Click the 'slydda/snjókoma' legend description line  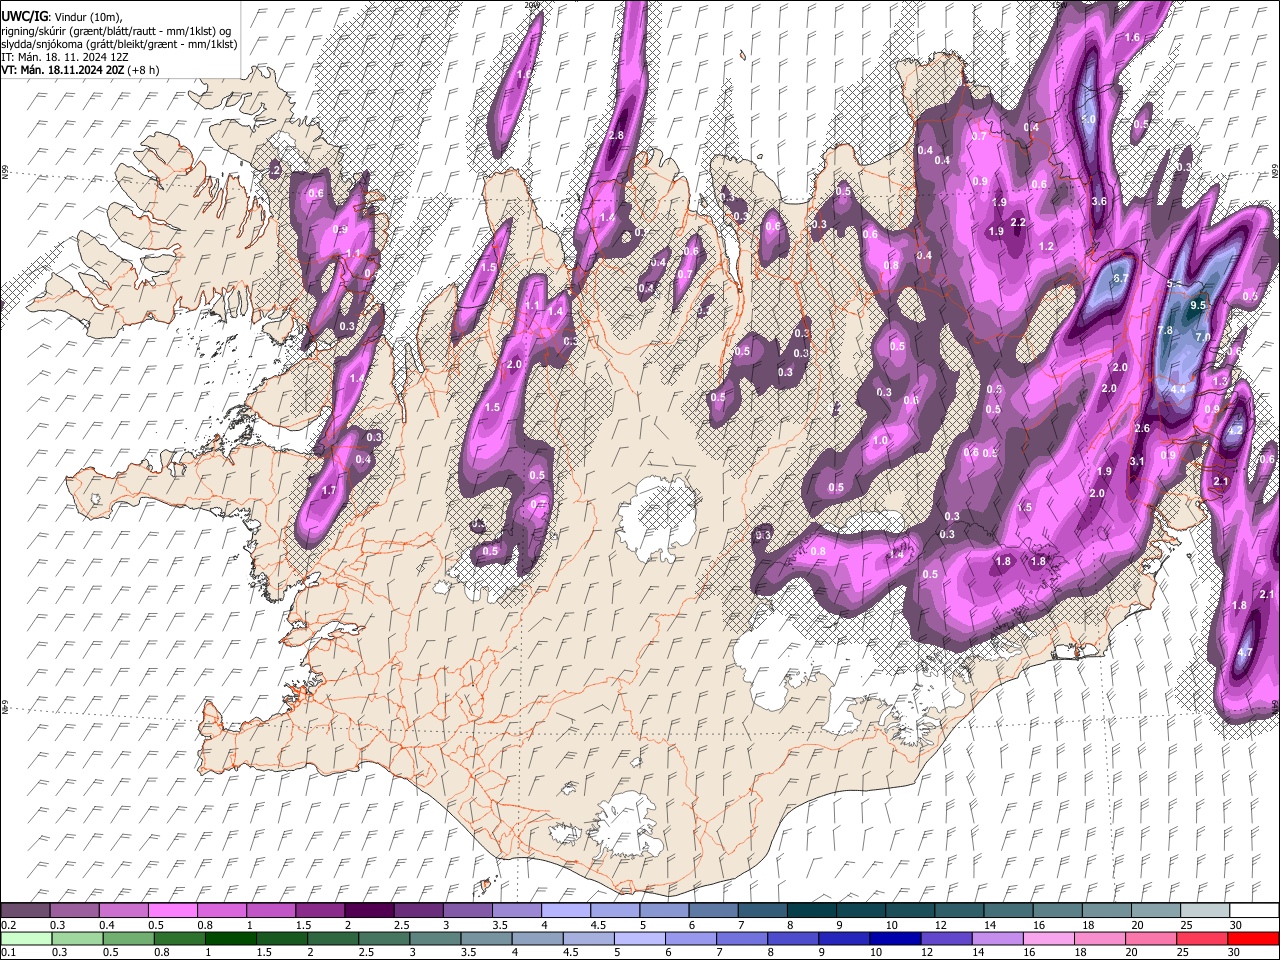(119, 45)
